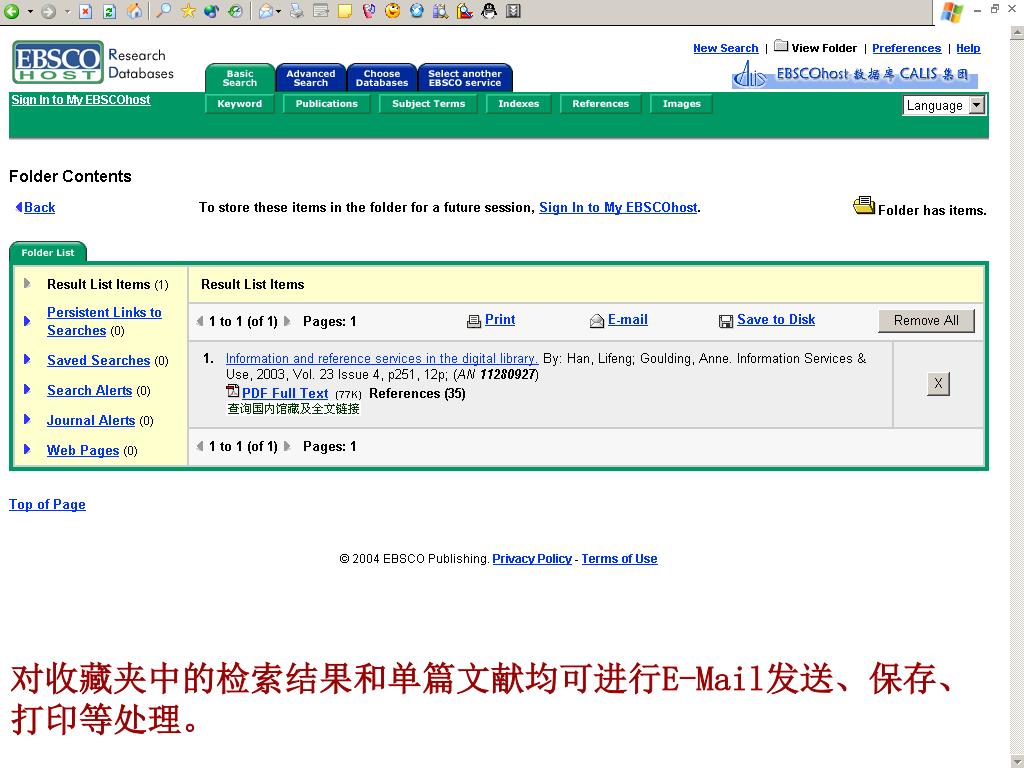Click the Keyword sub-tab
This screenshot has width=1024, height=768.
pos(240,104)
